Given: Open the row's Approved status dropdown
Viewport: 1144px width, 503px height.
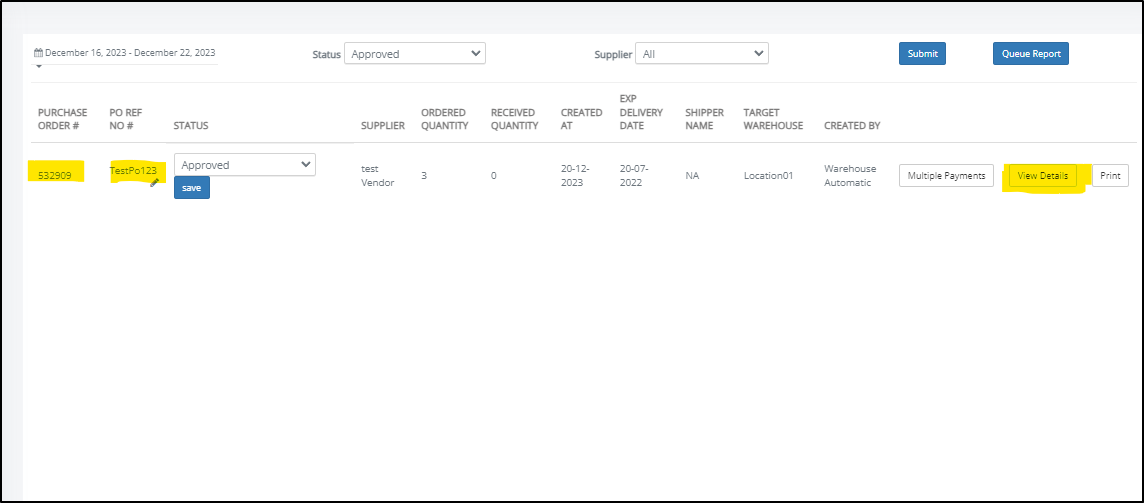Looking at the screenshot, I should coord(245,165).
